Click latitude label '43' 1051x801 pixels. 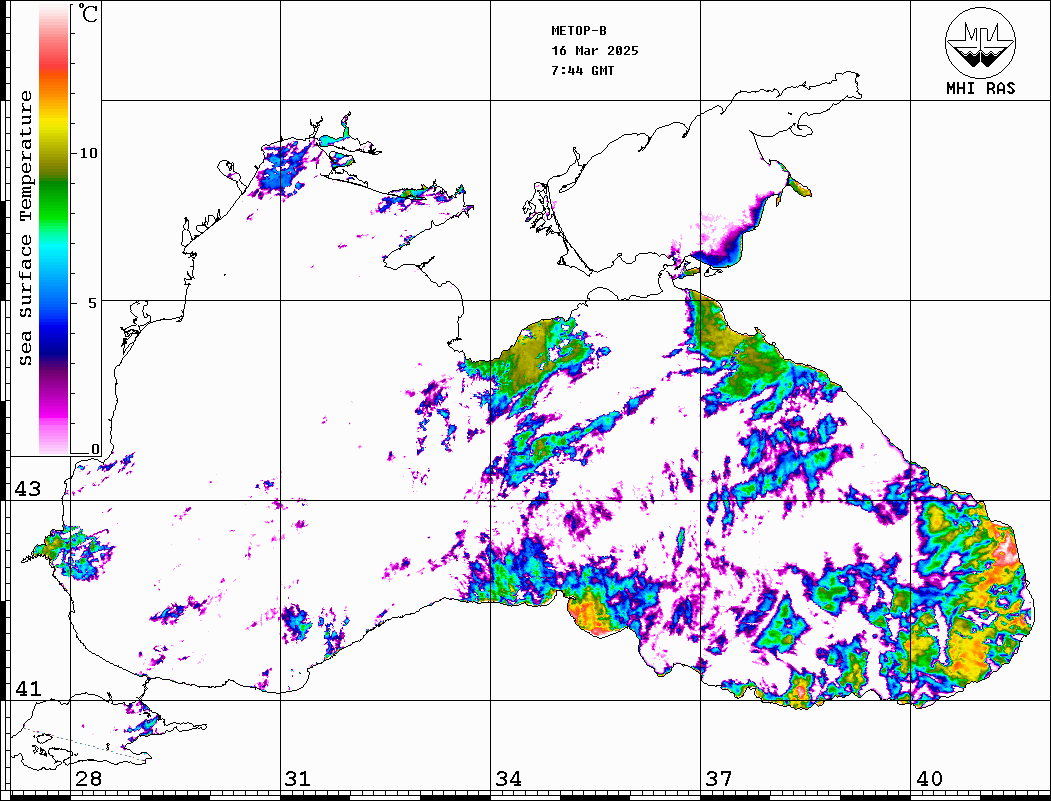click(28, 489)
